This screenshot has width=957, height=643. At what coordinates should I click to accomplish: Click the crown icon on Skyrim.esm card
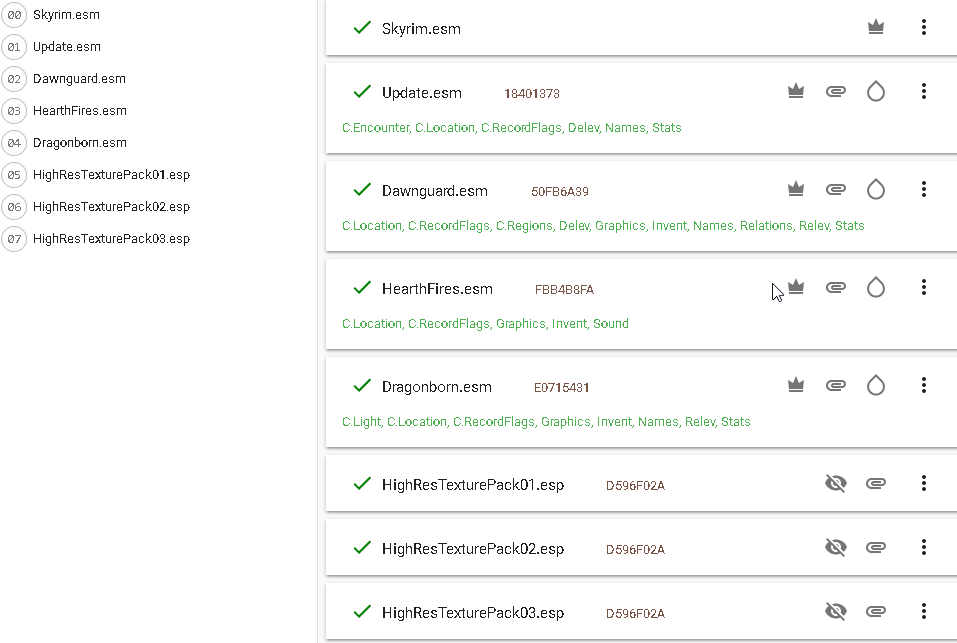(876, 27)
